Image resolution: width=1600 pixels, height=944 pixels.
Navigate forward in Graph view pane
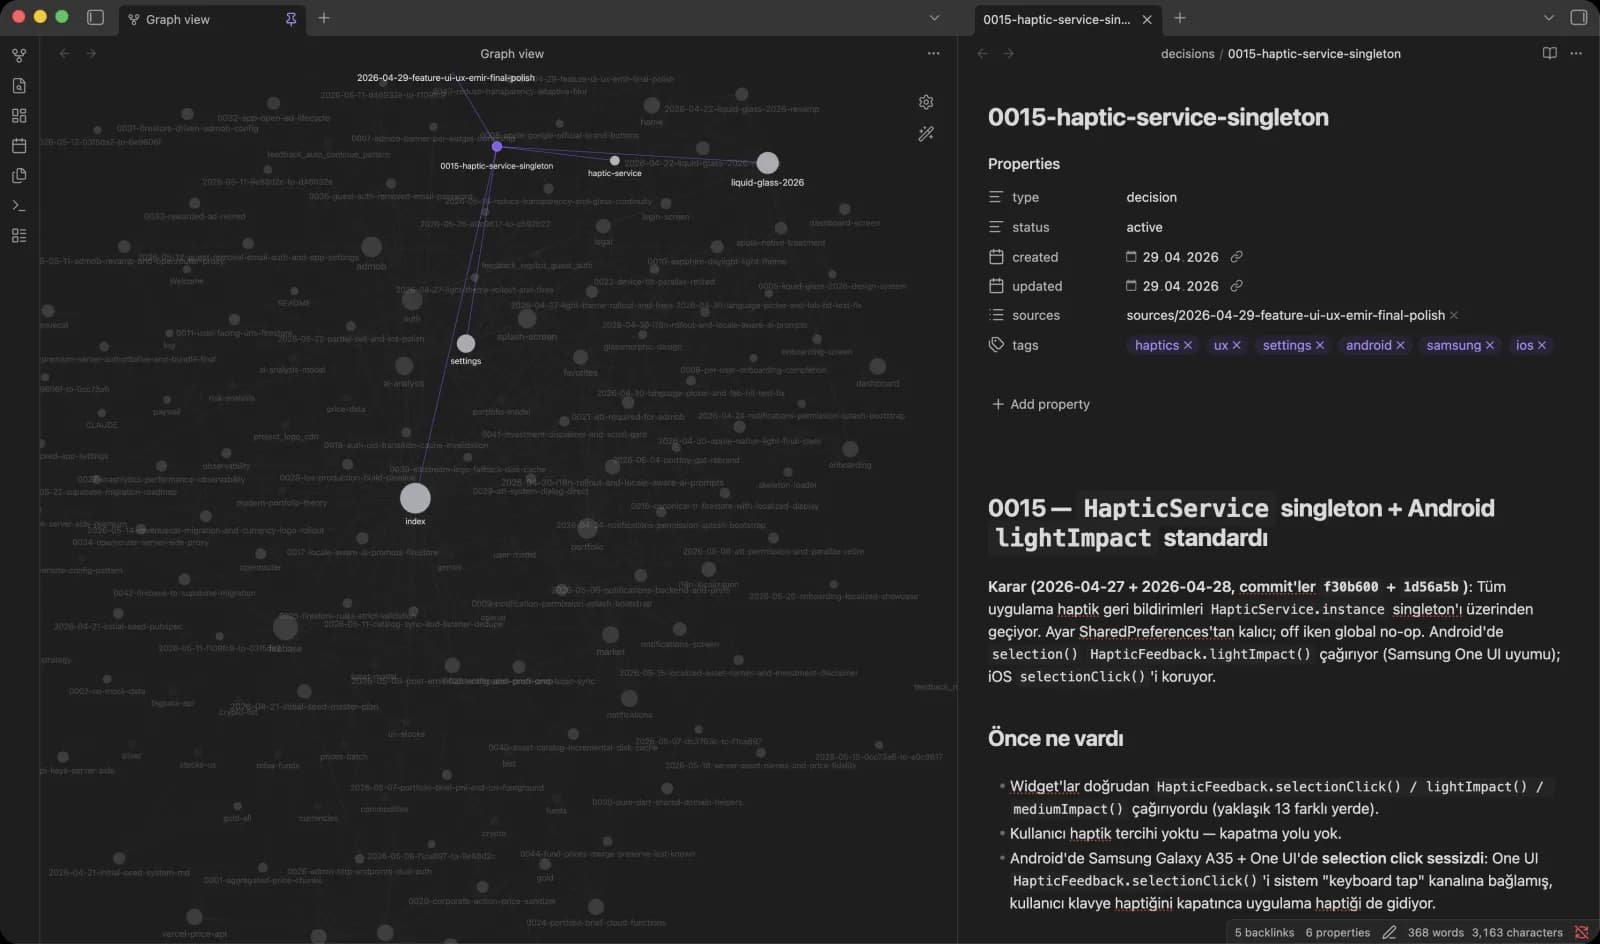click(x=91, y=53)
